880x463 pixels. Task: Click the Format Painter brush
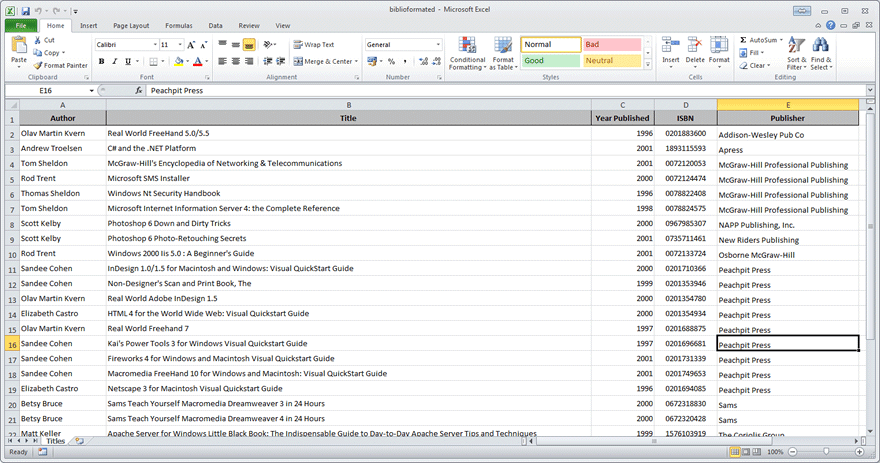pyautogui.click(x=38, y=65)
